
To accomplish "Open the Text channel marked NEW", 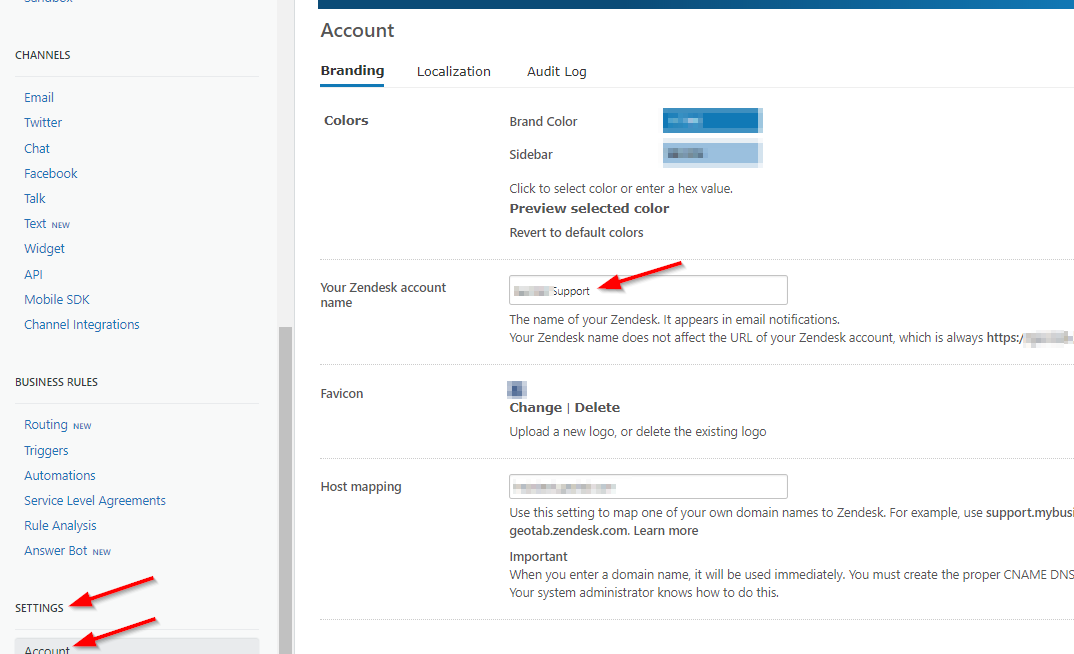I will 47,224.
